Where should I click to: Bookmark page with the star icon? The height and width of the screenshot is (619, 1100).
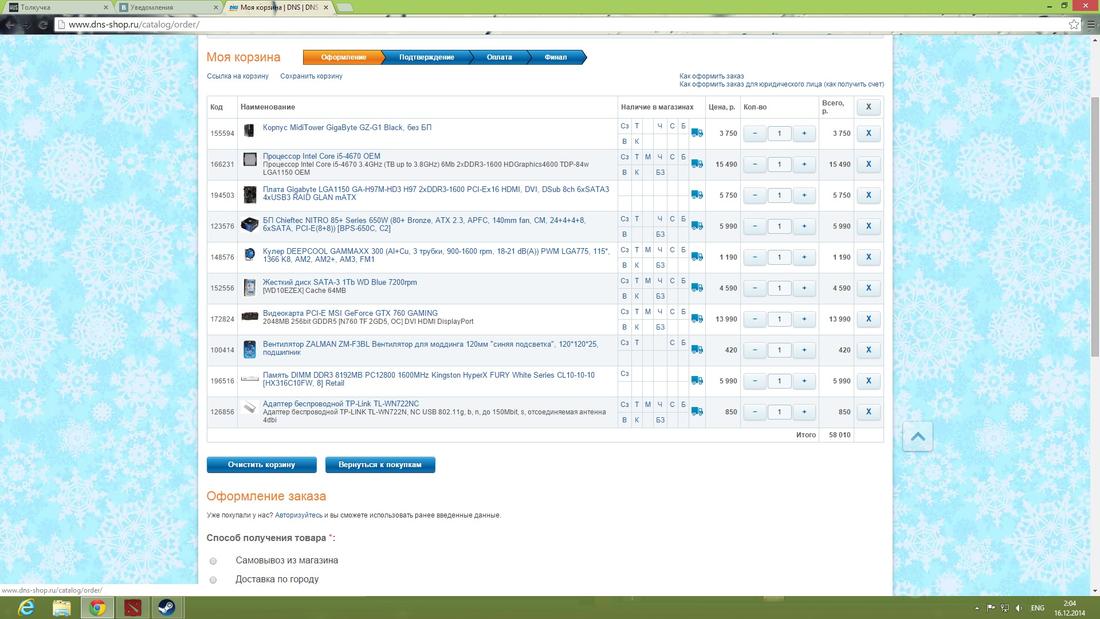tap(1074, 25)
